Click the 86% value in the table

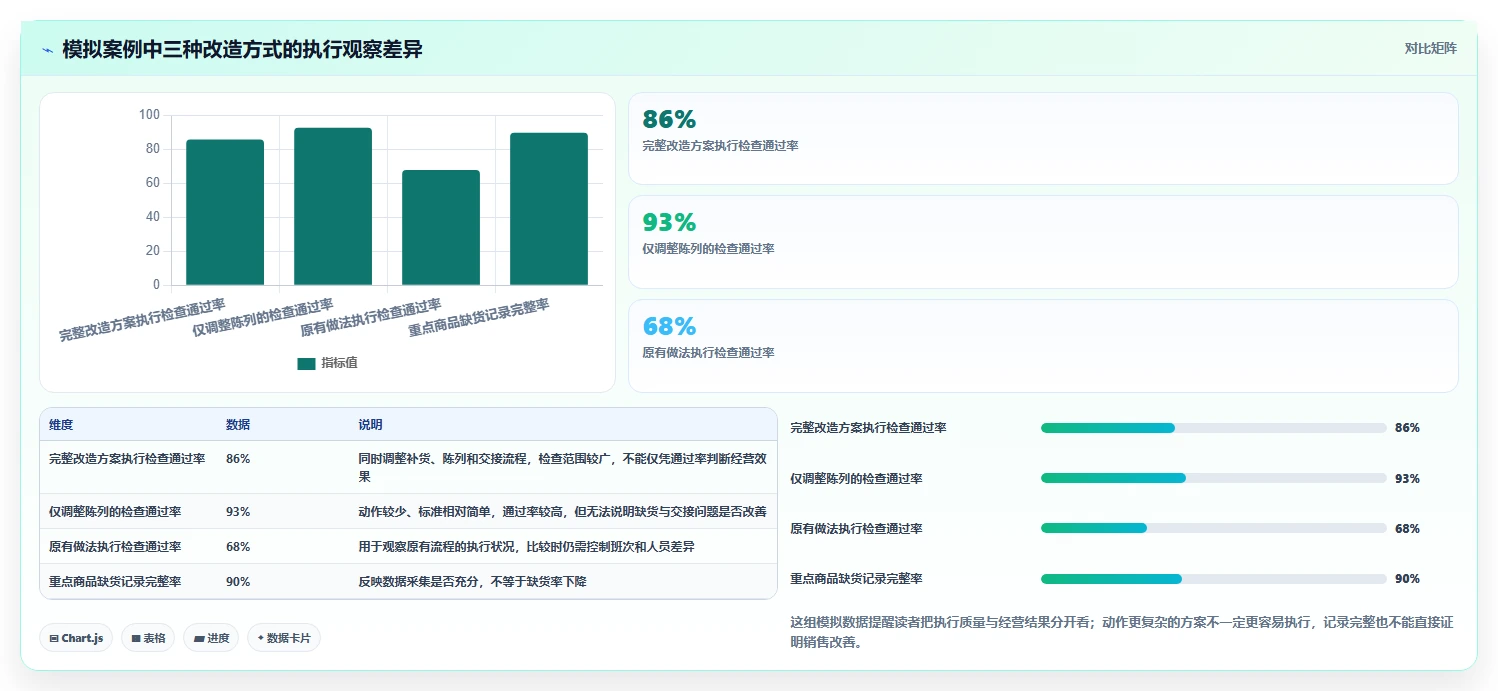pos(238,459)
